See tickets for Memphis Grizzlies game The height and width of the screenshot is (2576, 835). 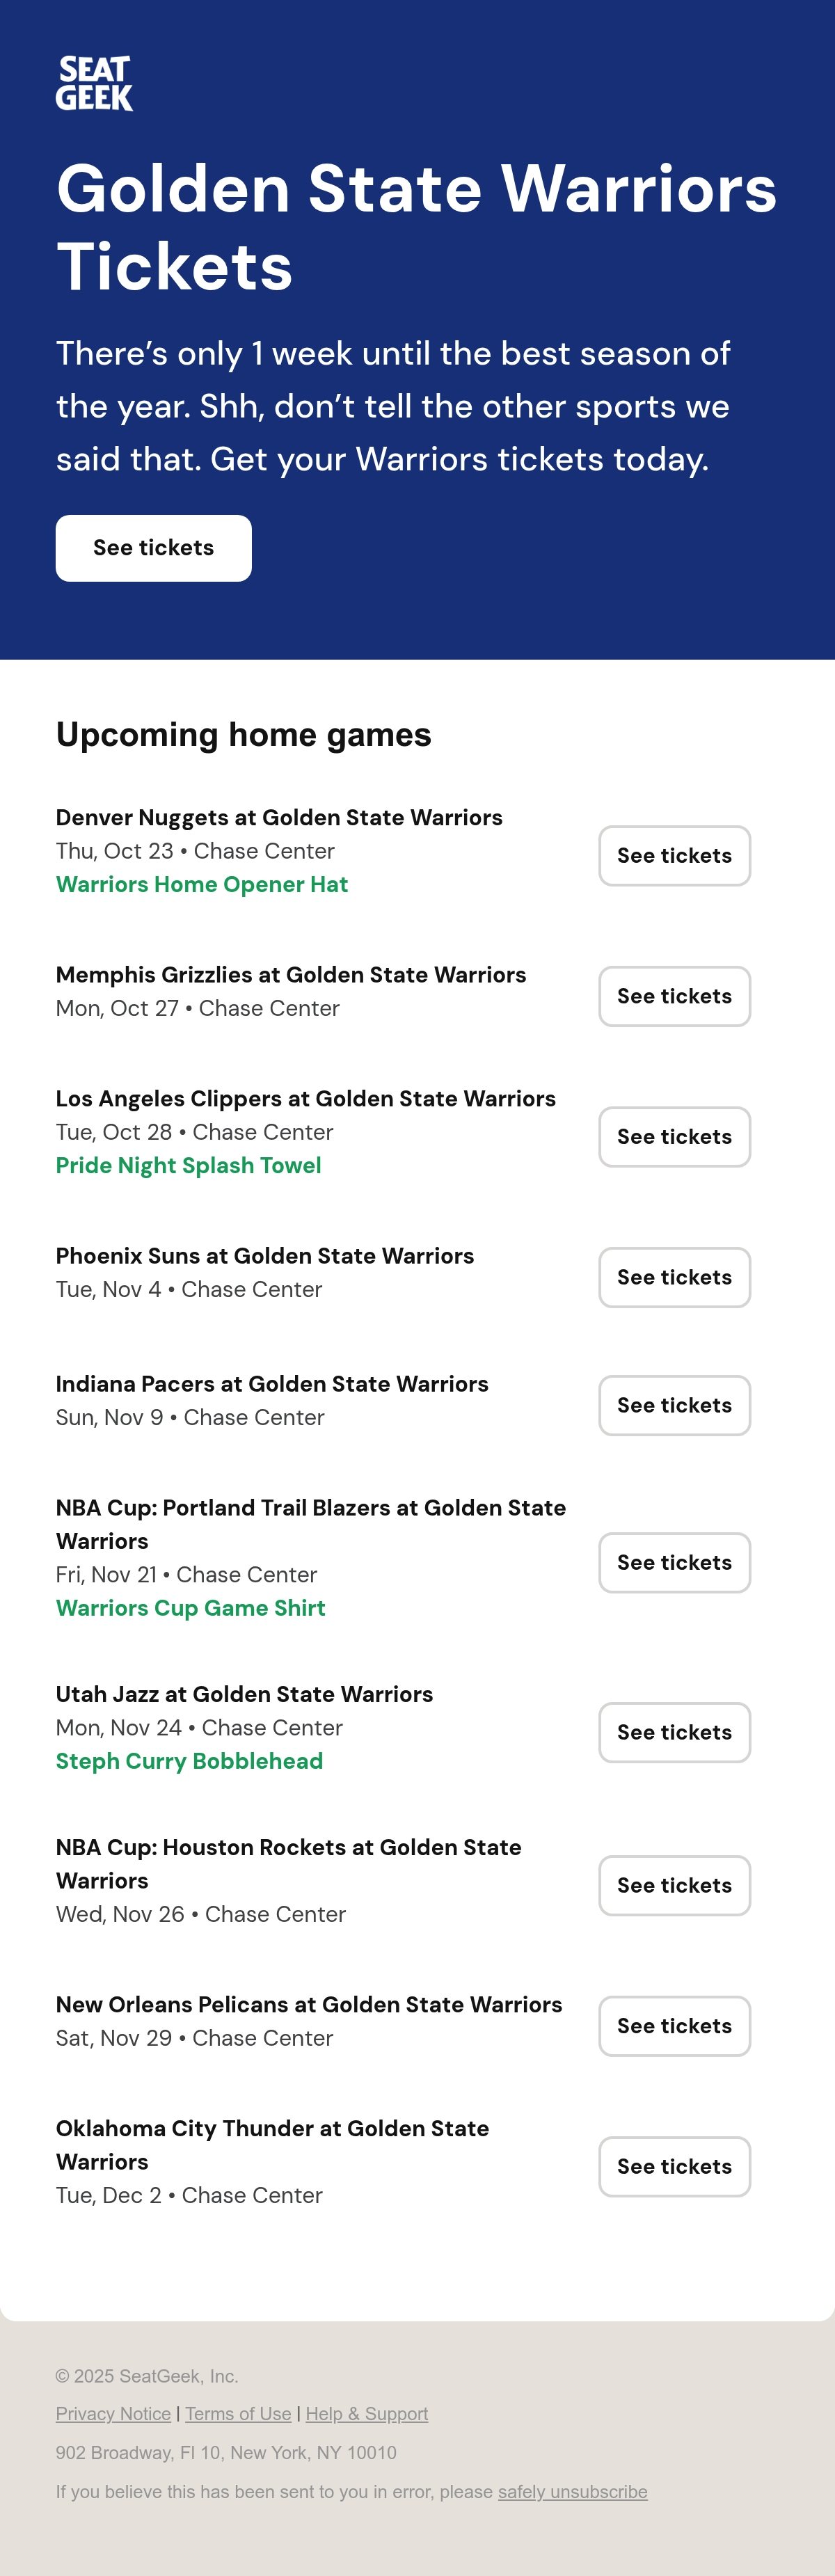click(x=674, y=996)
